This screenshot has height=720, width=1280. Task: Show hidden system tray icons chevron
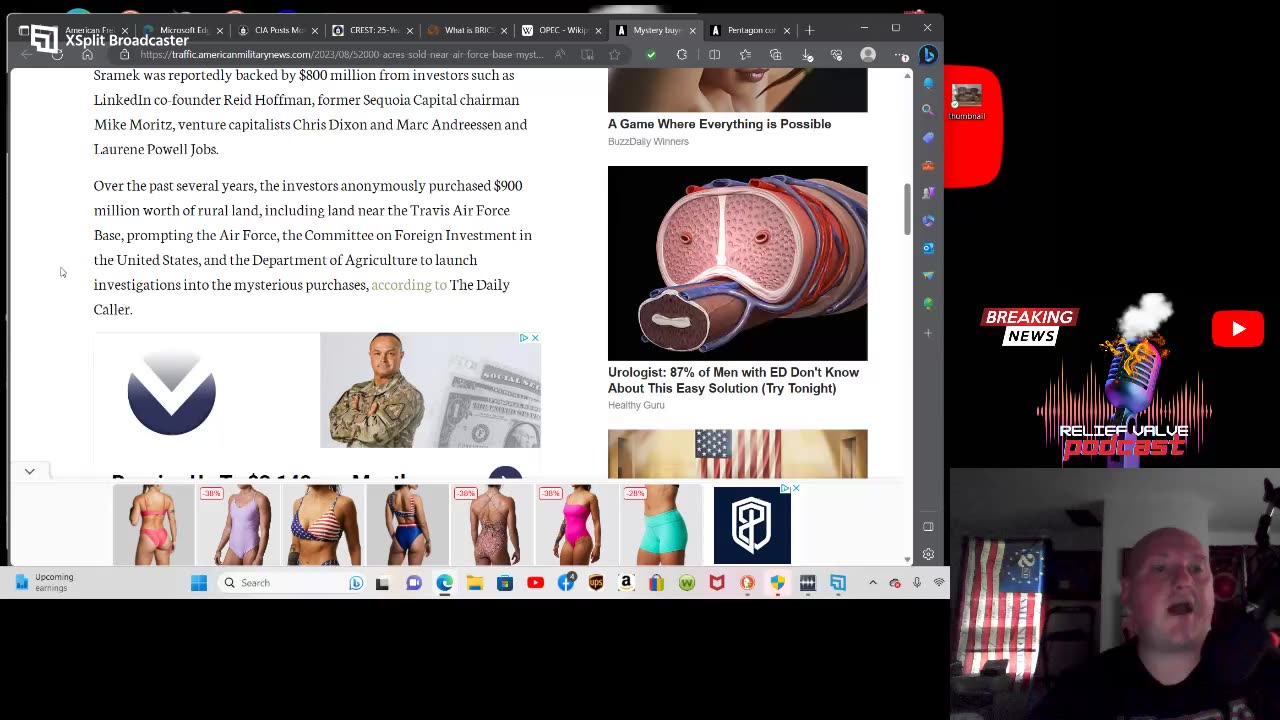point(873,583)
